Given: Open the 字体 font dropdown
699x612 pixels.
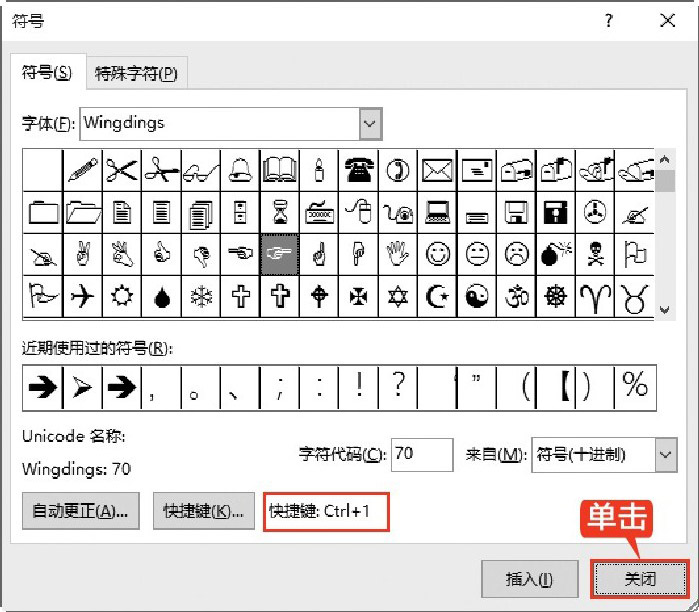Looking at the screenshot, I should tap(370, 124).
